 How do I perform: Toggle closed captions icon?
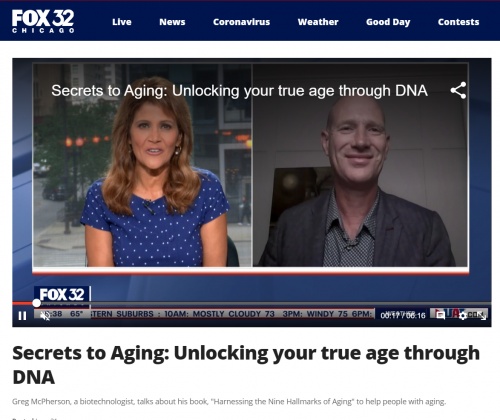point(440,315)
